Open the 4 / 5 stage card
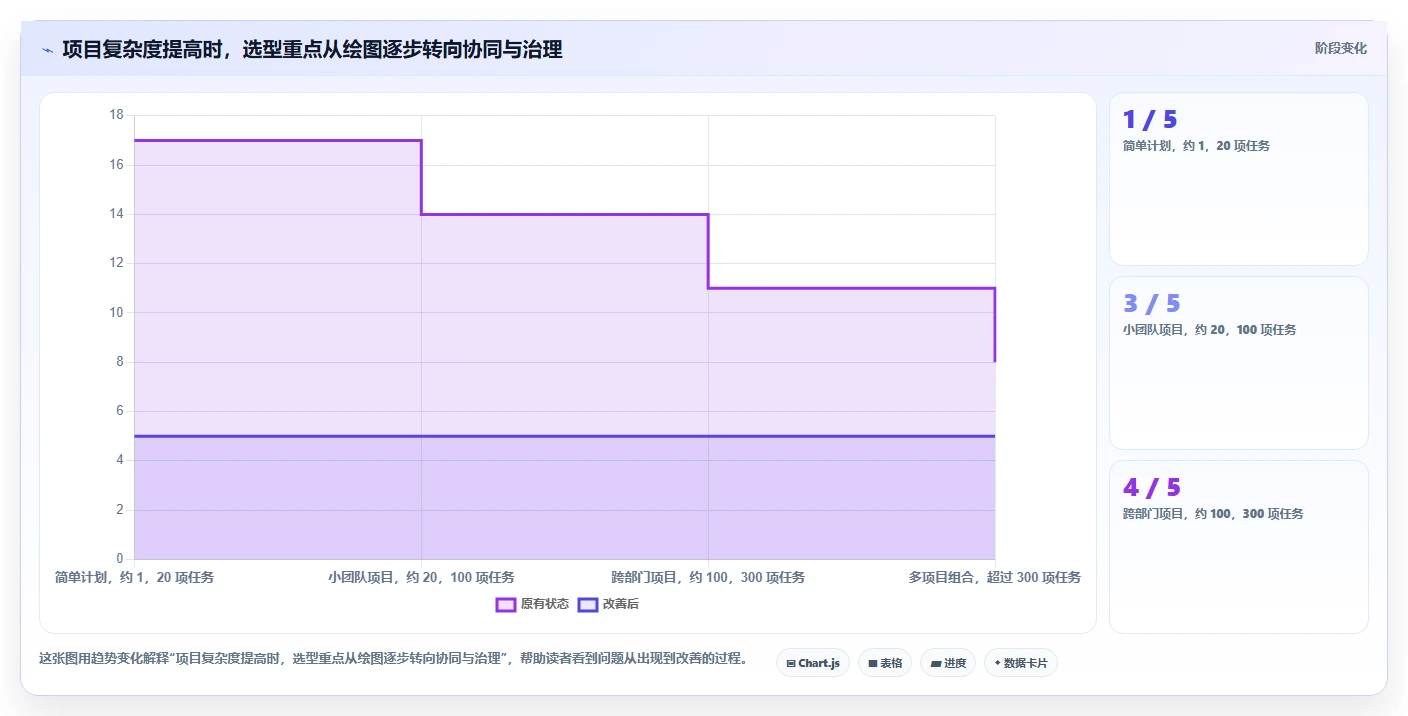This screenshot has width=1408, height=716. 1239,547
